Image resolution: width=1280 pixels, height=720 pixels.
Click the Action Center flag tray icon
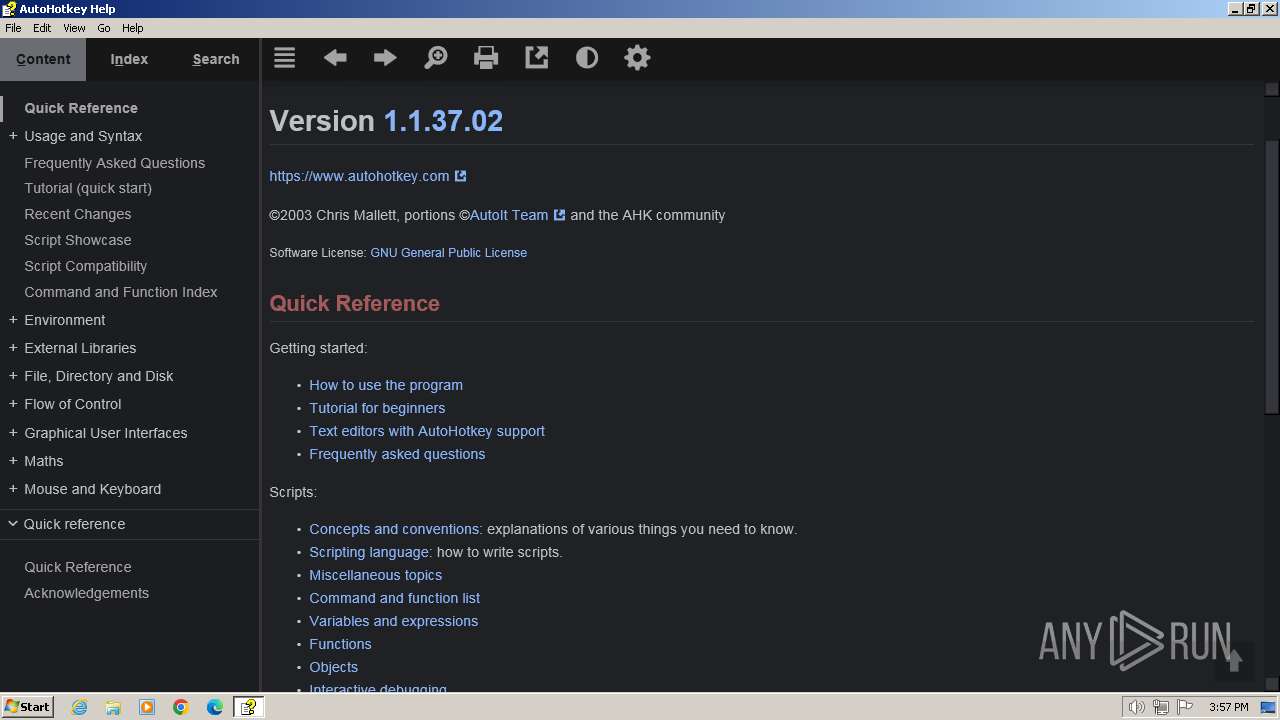(1185, 707)
